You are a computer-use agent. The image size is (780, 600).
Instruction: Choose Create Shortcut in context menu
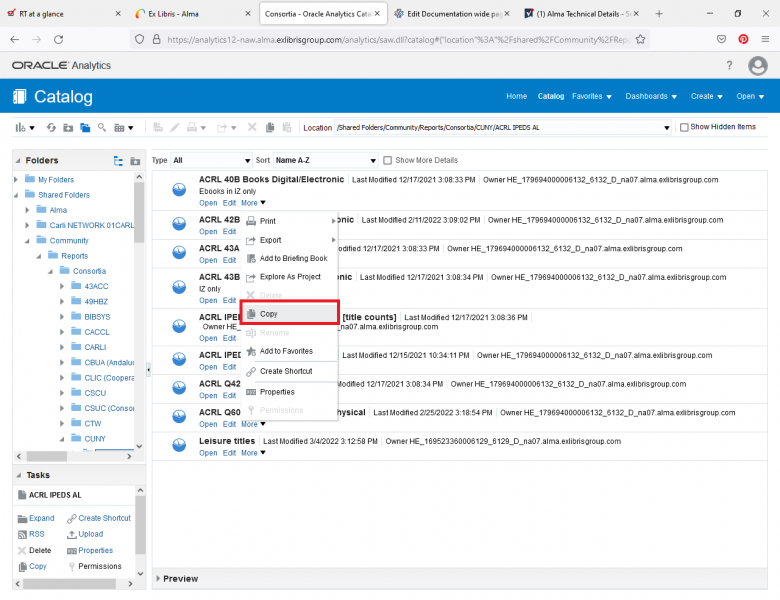(290, 371)
